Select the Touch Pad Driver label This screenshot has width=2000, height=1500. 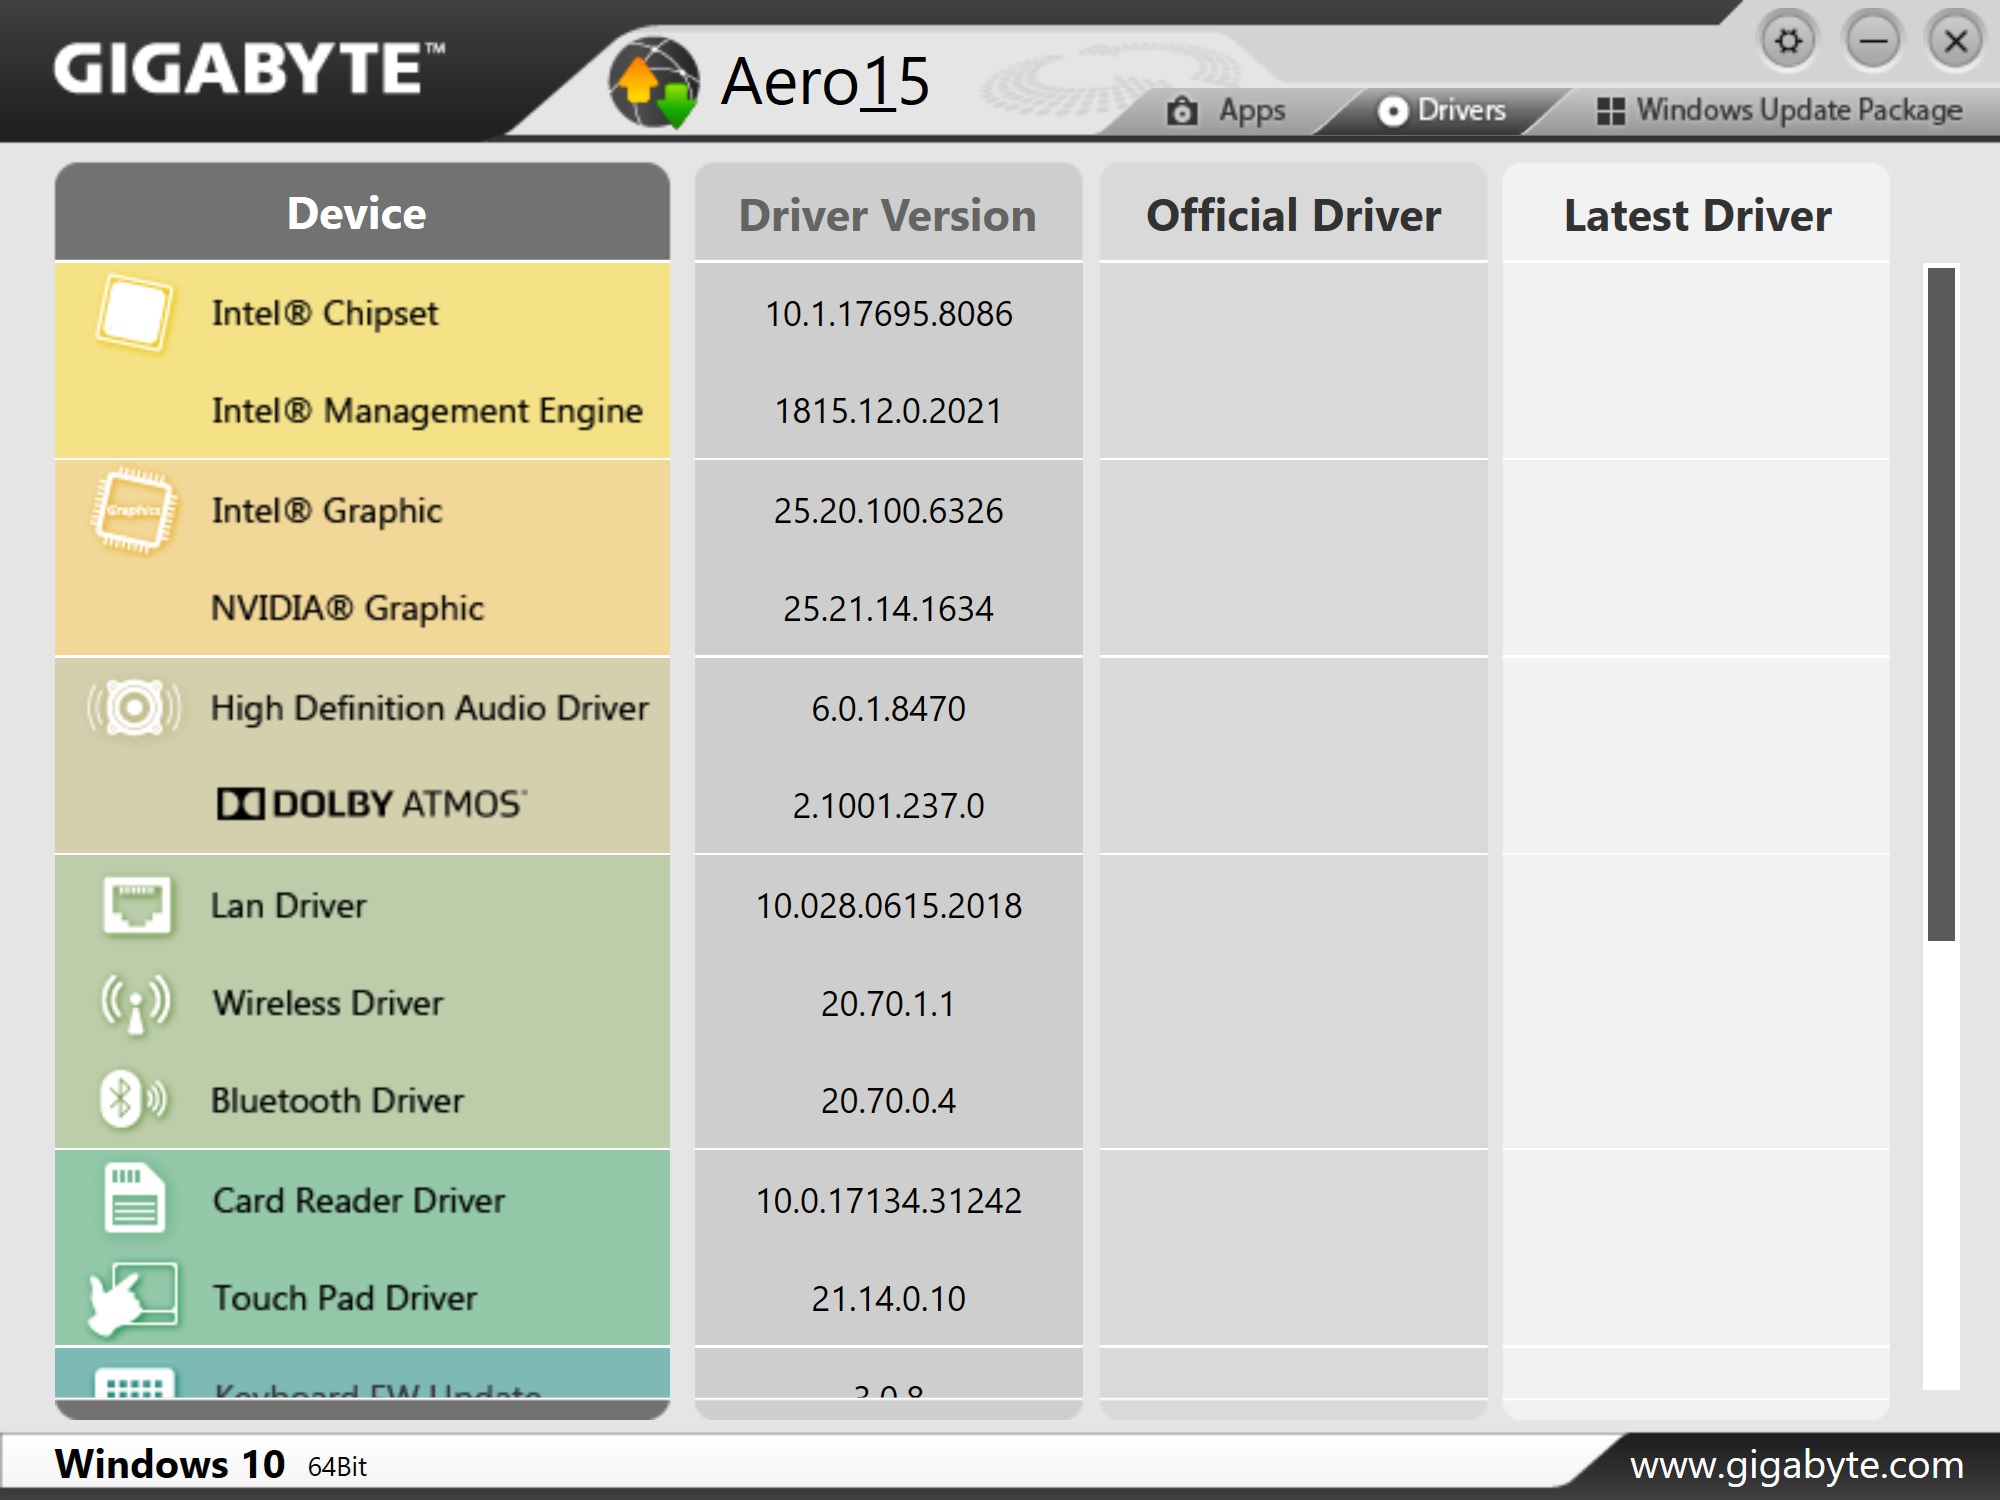pyautogui.click(x=345, y=1298)
